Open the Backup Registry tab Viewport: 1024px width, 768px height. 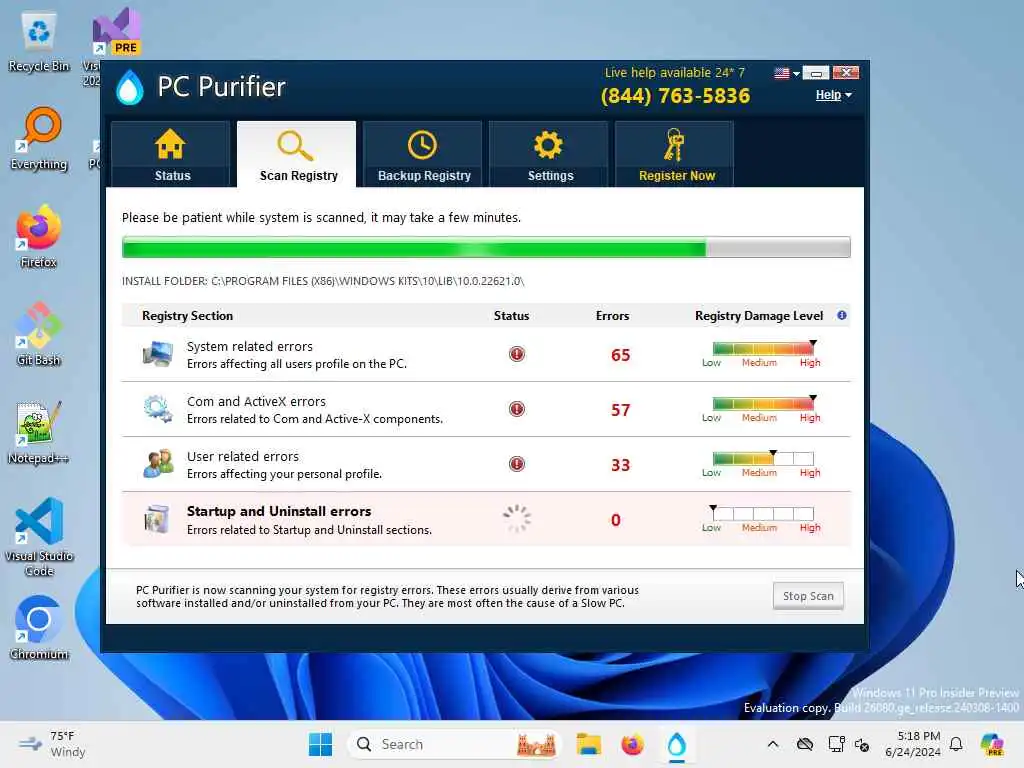(x=423, y=154)
